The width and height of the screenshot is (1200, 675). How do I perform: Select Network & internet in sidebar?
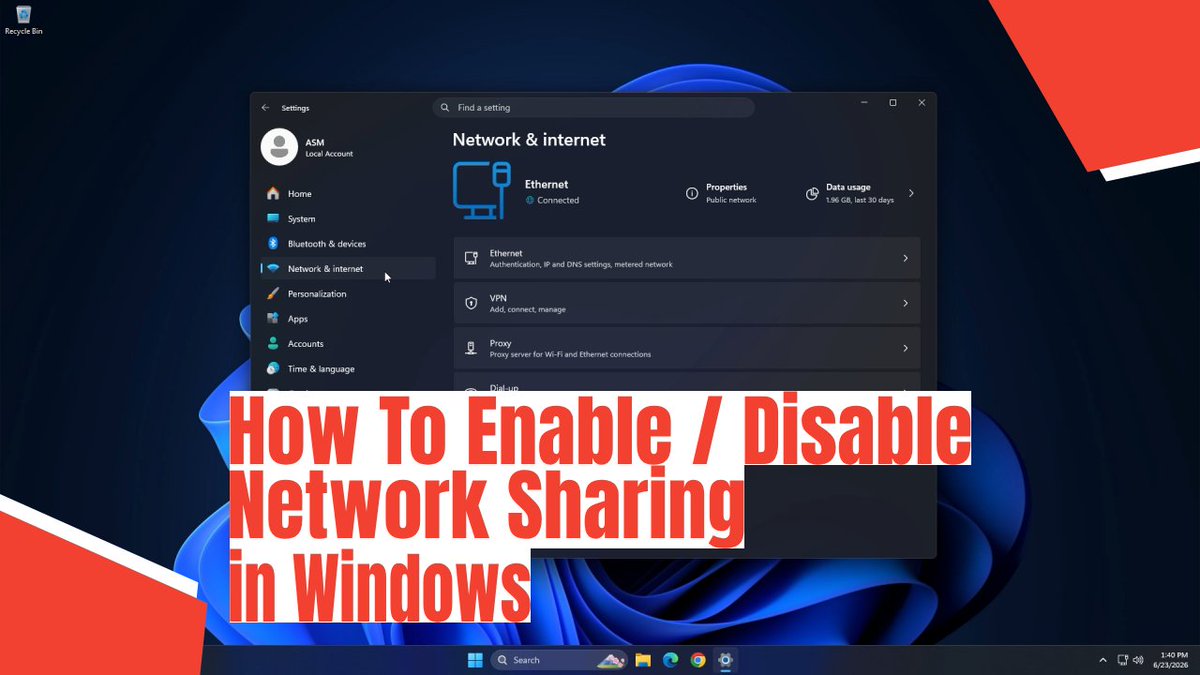tap(347, 269)
